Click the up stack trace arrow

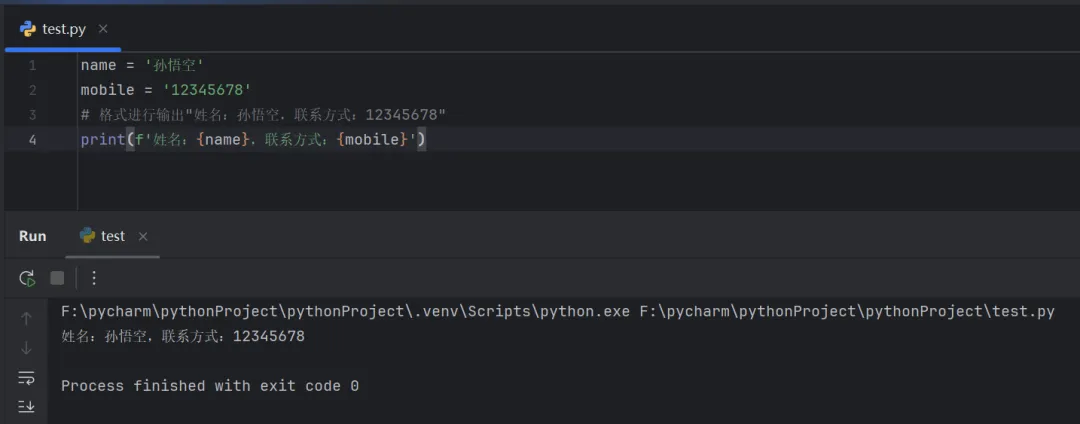pyautogui.click(x=27, y=319)
